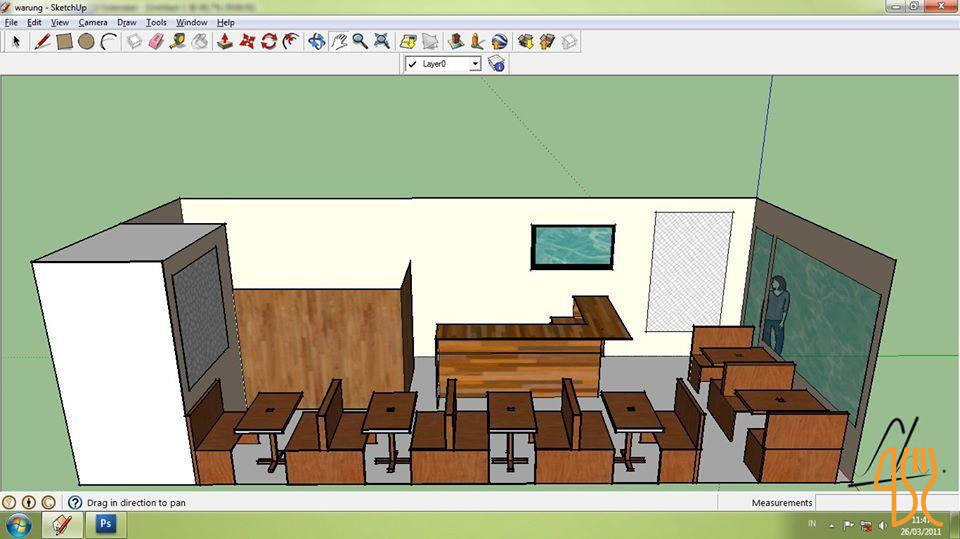Switch to Photoshop in the taskbar

[x=107, y=524]
